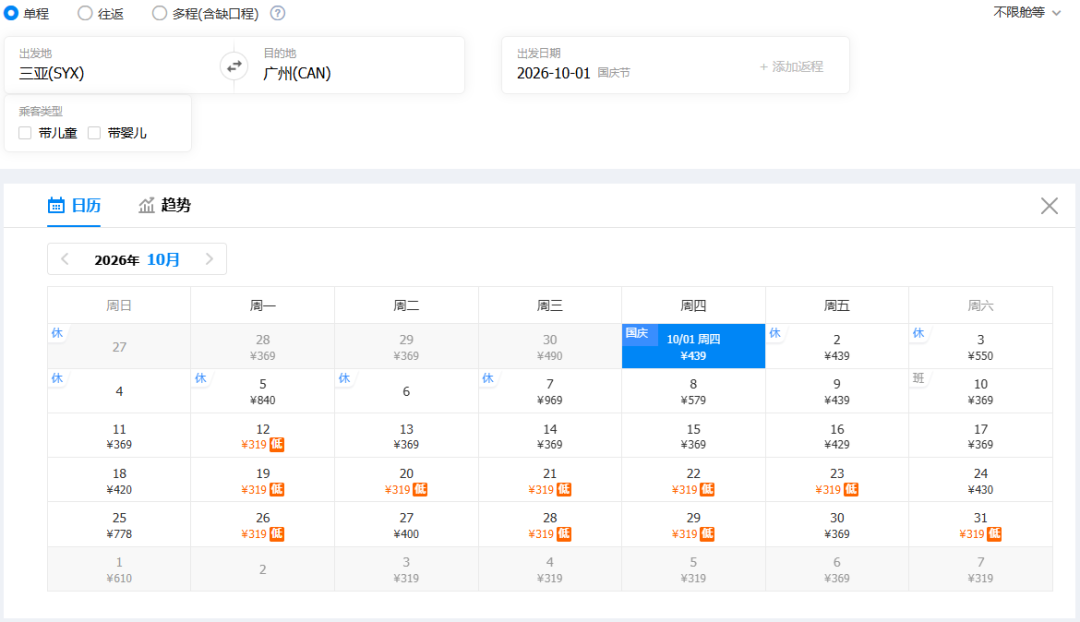Select October 12 low price ¥319
1080x622 pixels.
262,435
